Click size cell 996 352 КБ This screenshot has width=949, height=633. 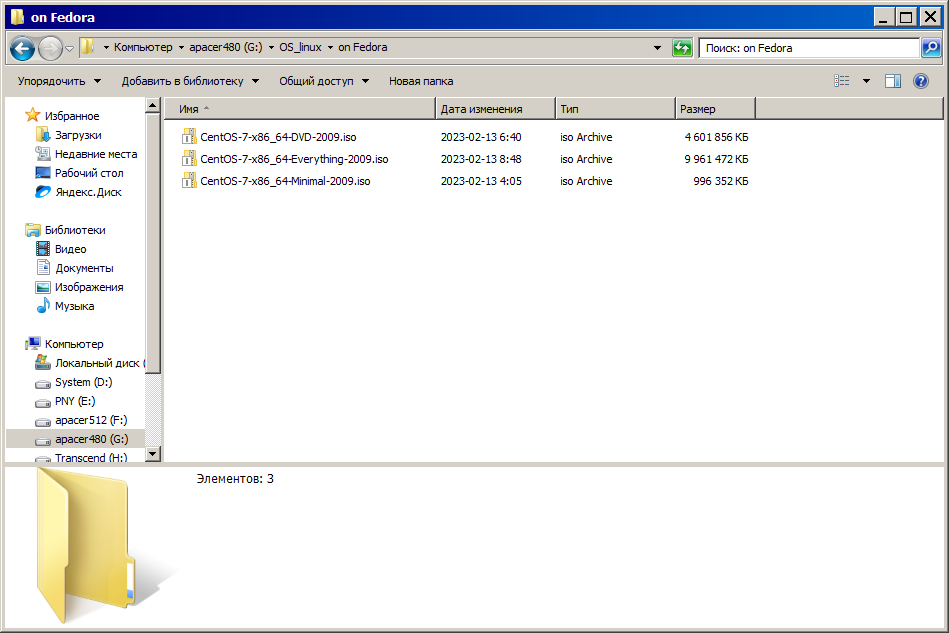pyautogui.click(x=720, y=181)
